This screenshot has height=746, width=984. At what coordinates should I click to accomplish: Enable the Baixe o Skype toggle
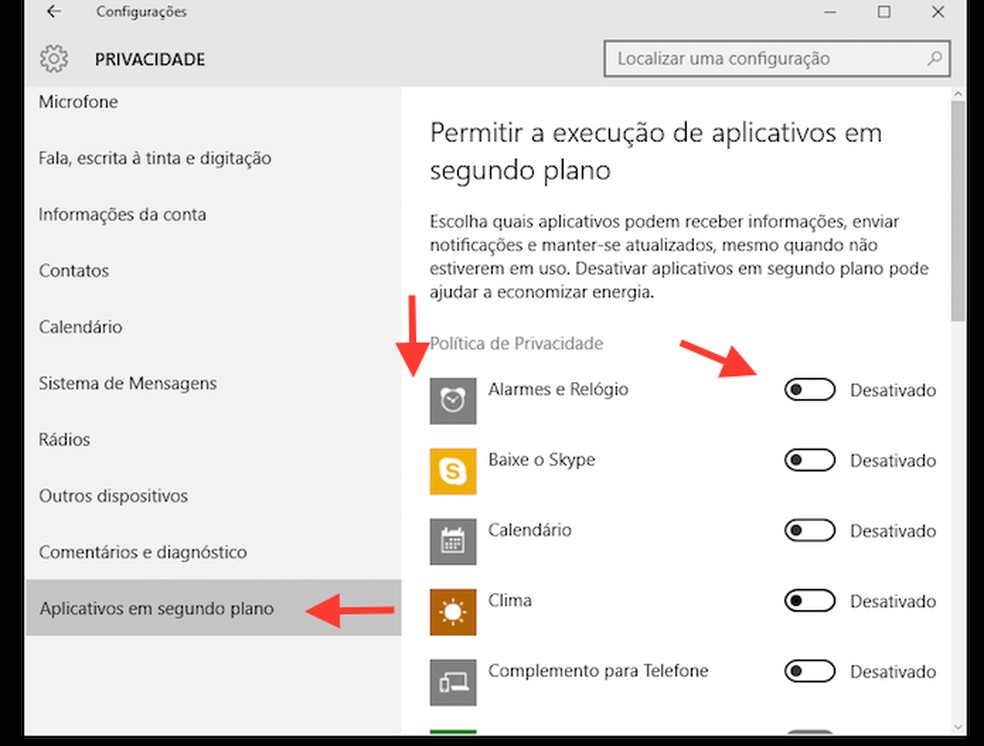pyautogui.click(x=809, y=460)
